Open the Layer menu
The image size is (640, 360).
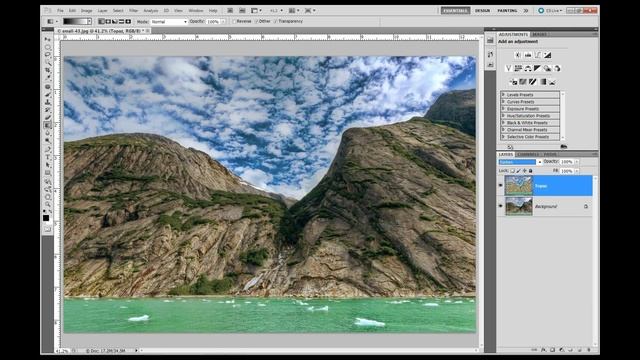click(x=102, y=11)
